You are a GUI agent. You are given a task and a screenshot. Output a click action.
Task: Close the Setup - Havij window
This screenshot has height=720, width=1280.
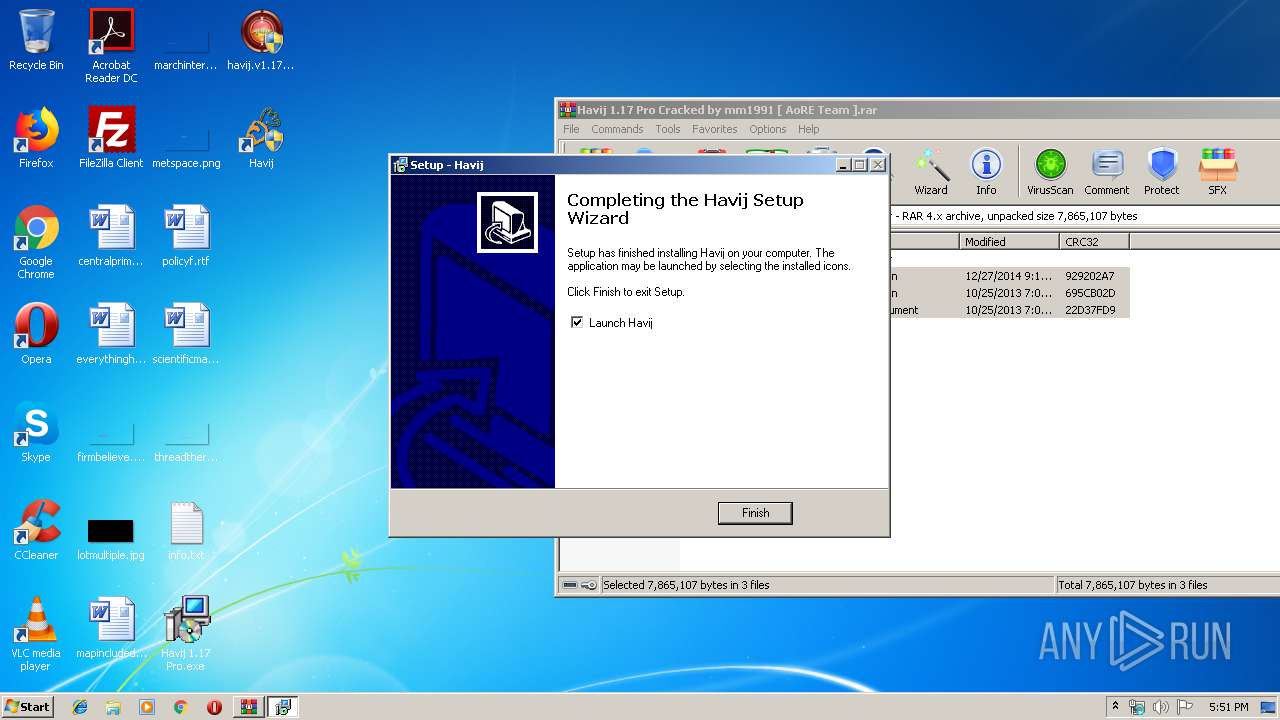877,164
